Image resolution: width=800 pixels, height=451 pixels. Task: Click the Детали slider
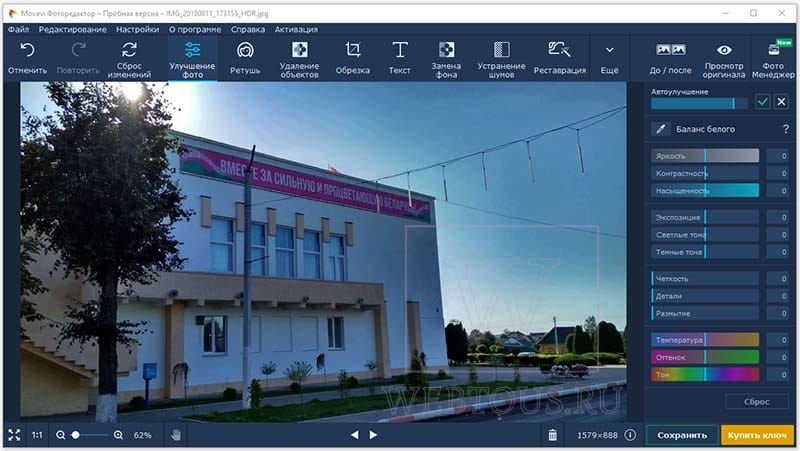pyautogui.click(x=705, y=296)
